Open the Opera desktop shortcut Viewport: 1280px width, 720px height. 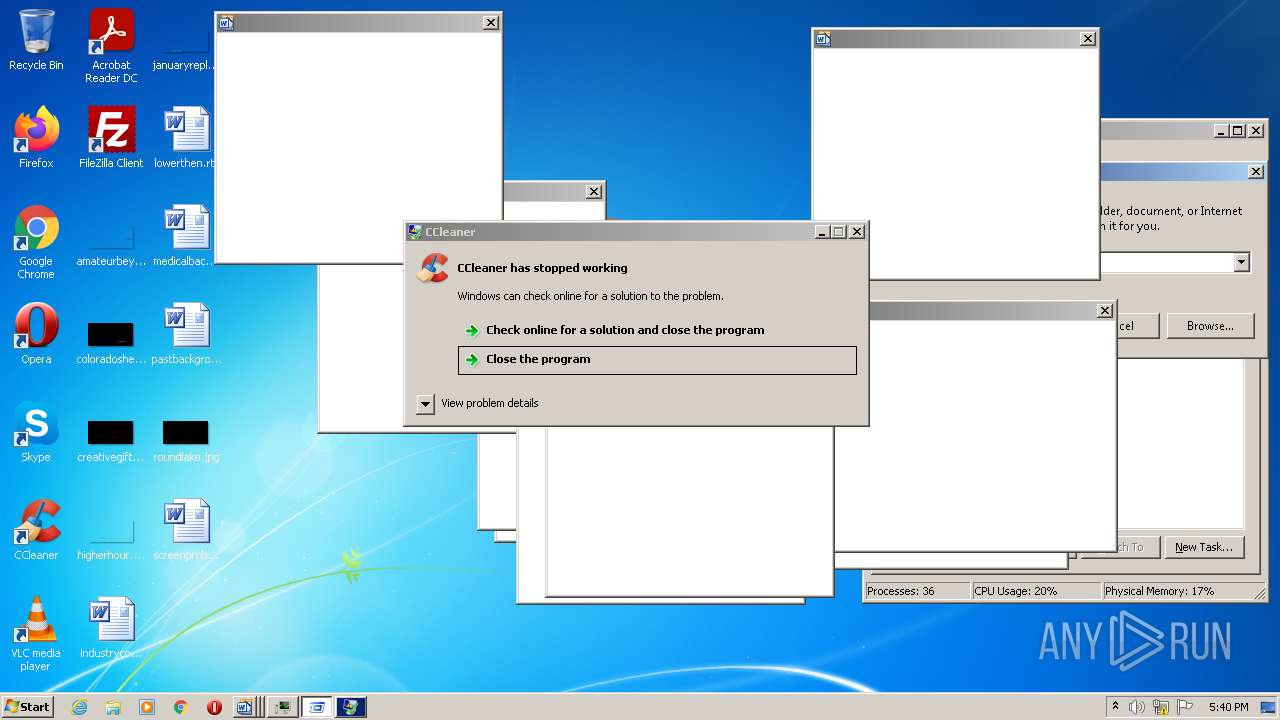click(x=36, y=334)
